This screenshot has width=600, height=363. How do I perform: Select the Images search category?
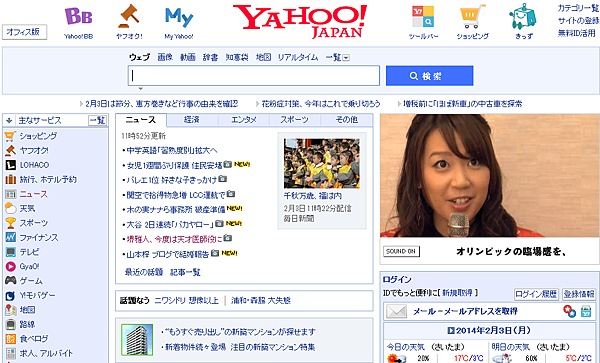pyautogui.click(x=165, y=57)
